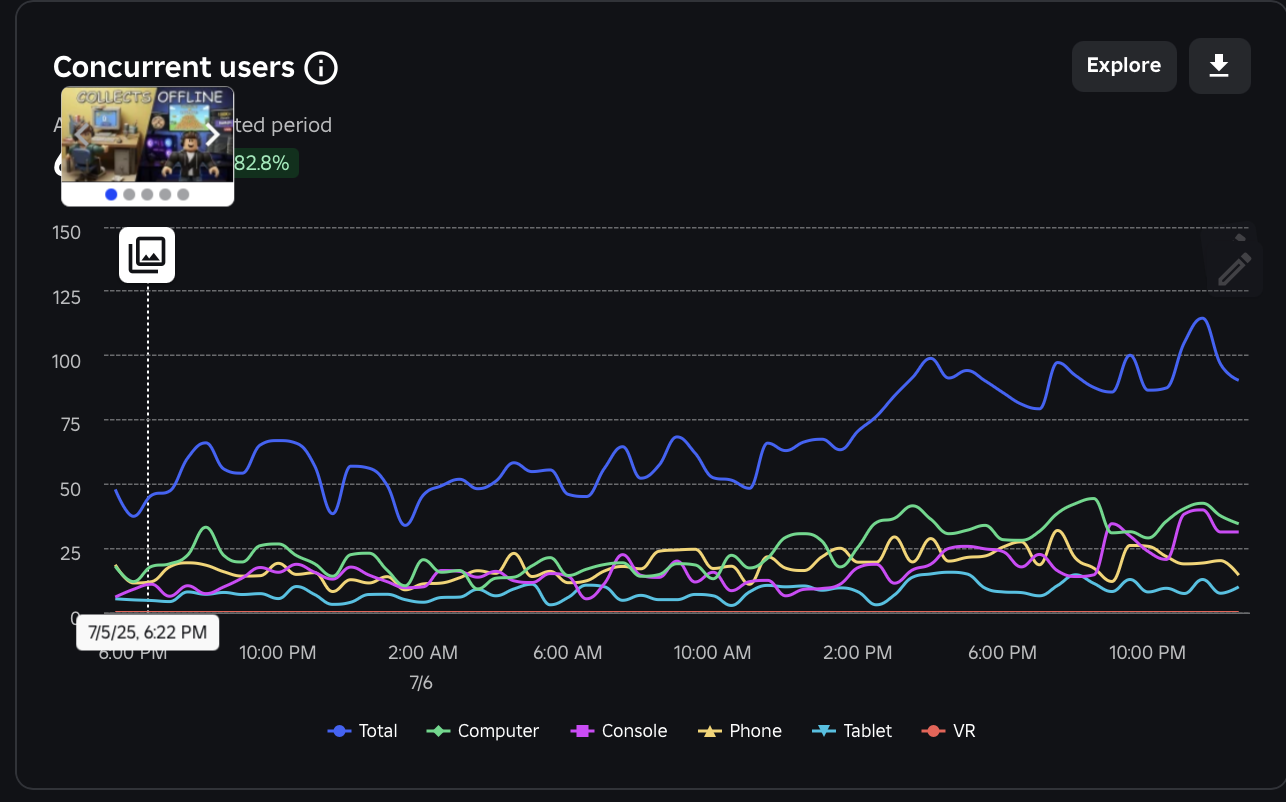Click the 7/5/25, 6:22 PM tooltip
This screenshot has width=1286, height=802.
tap(148, 632)
